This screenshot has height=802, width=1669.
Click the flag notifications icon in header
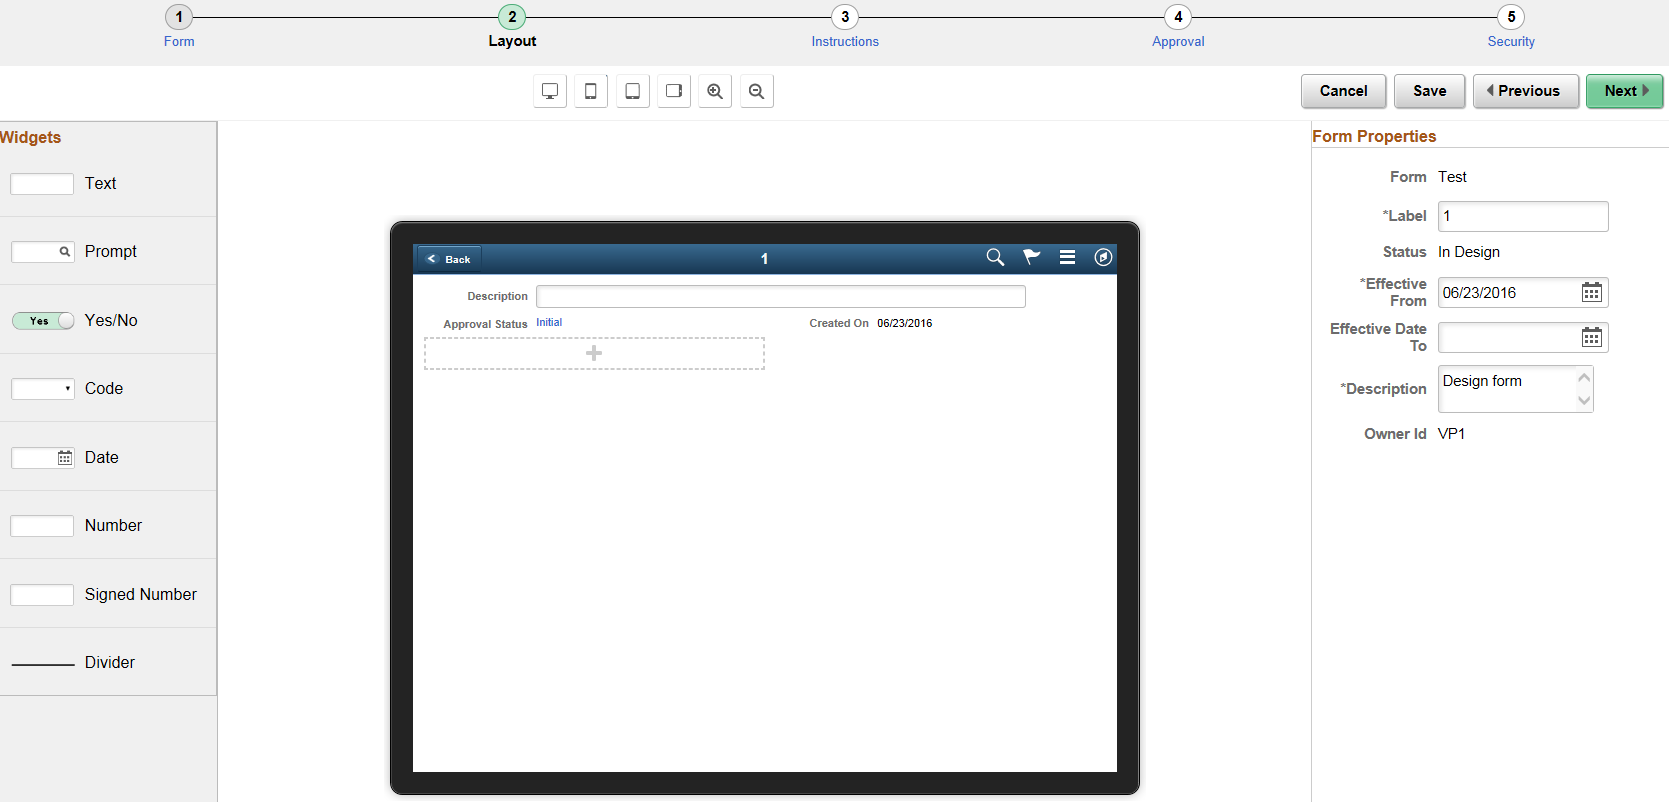click(1031, 257)
